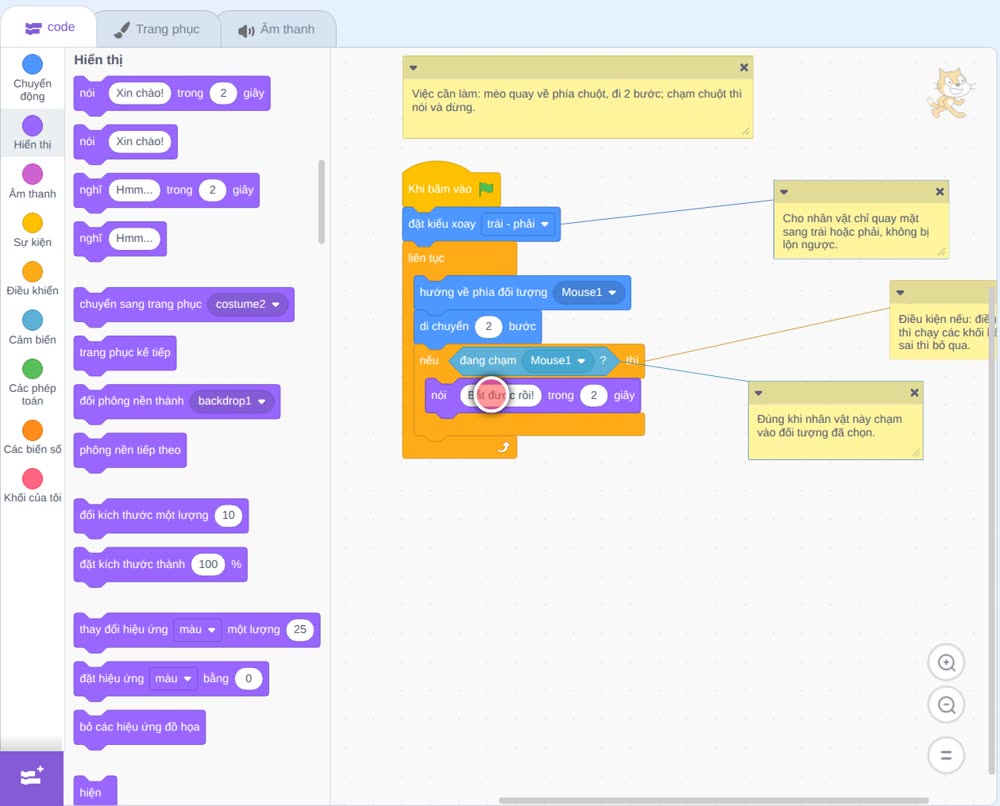
Task: Switch to the Âm thanh tab
Action: (x=277, y=29)
